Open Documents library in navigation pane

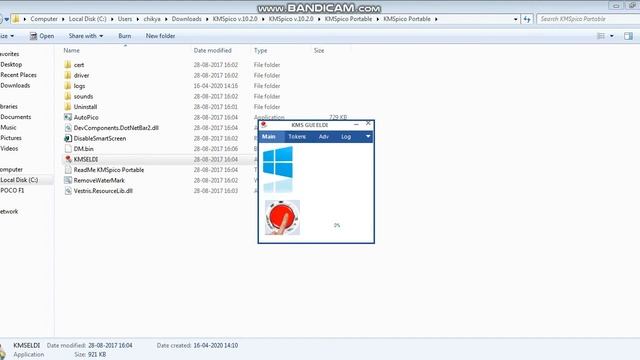tap(16, 117)
